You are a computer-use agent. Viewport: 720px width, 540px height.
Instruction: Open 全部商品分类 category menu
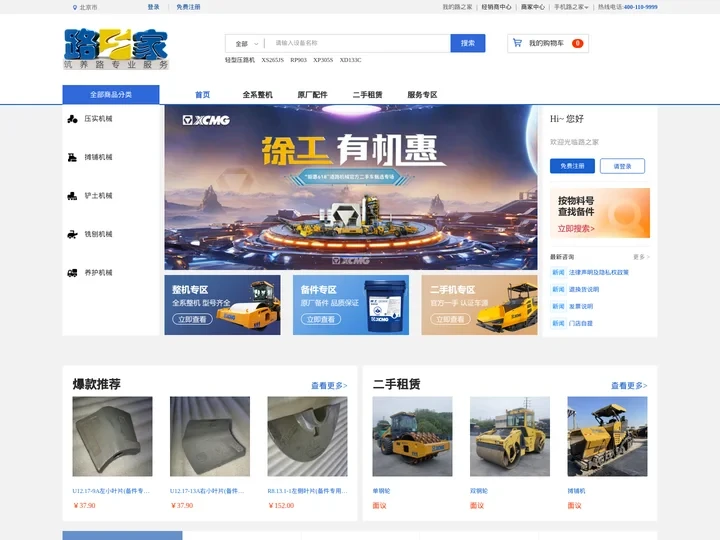[111, 95]
